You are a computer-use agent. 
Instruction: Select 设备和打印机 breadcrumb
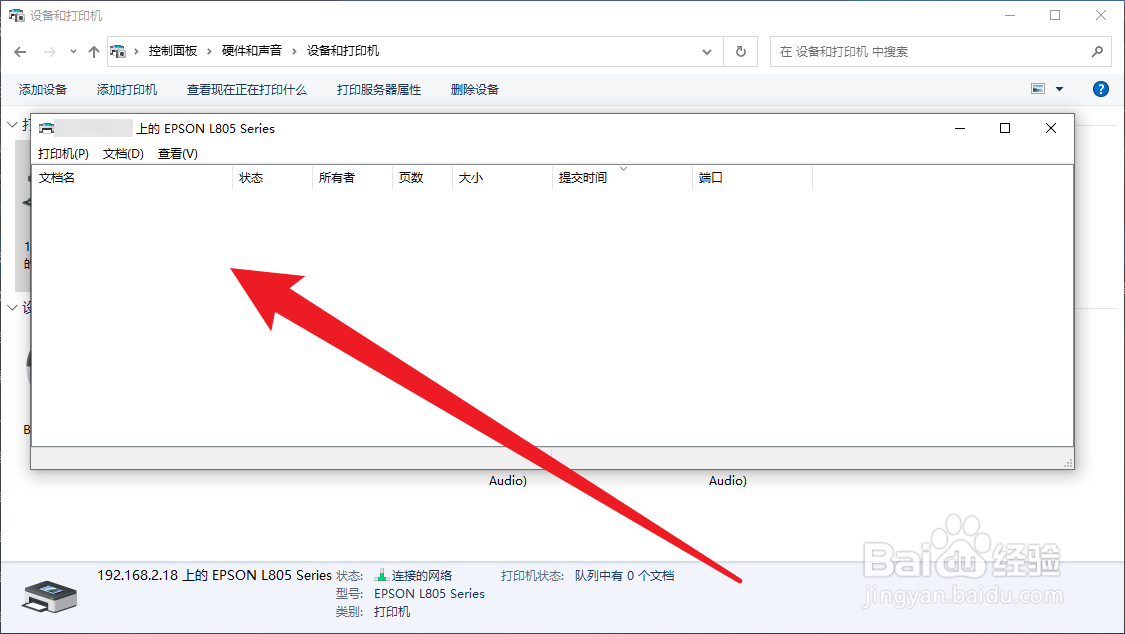[343, 51]
